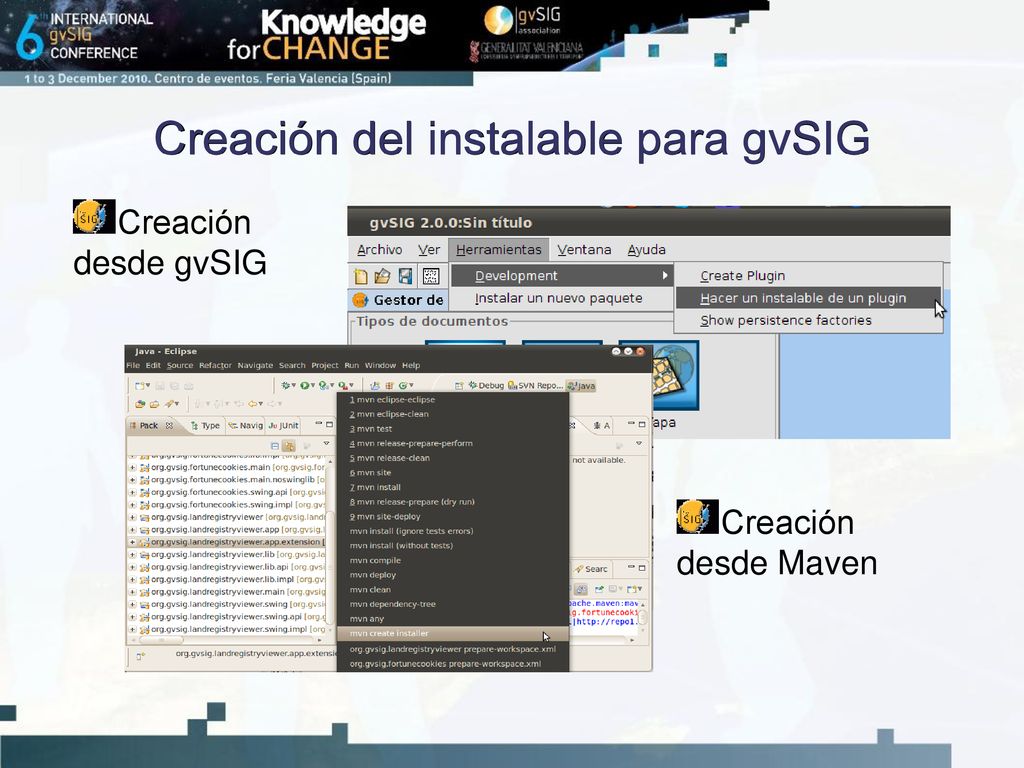Open Package Explorer view menu triangle
This screenshot has width=1024, height=768.
pos(327,443)
